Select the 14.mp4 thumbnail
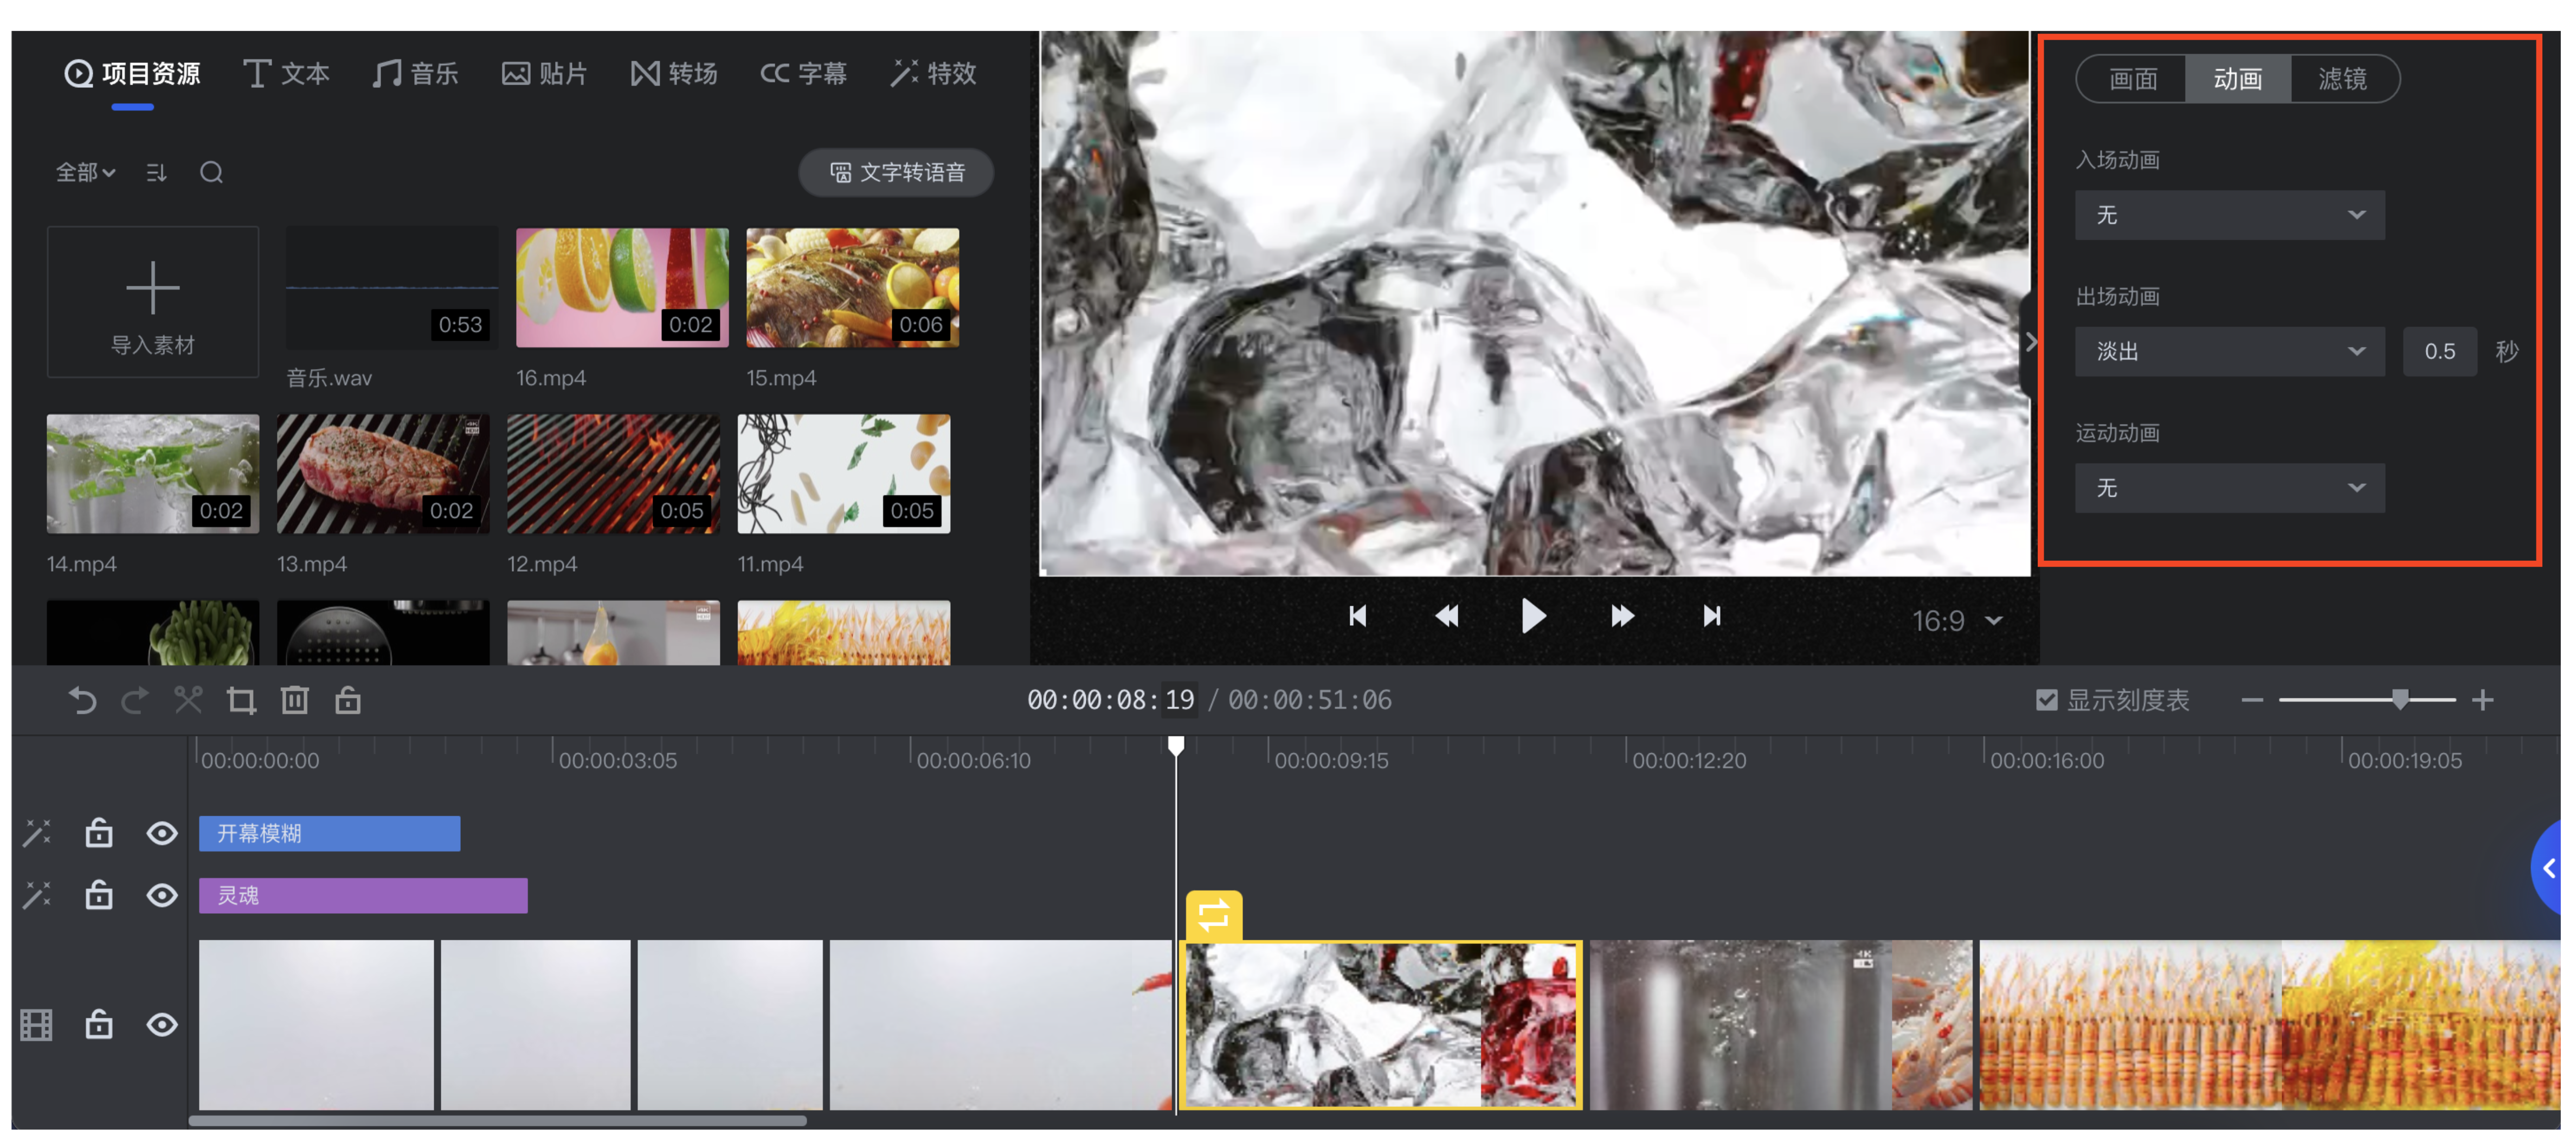 pyautogui.click(x=153, y=474)
